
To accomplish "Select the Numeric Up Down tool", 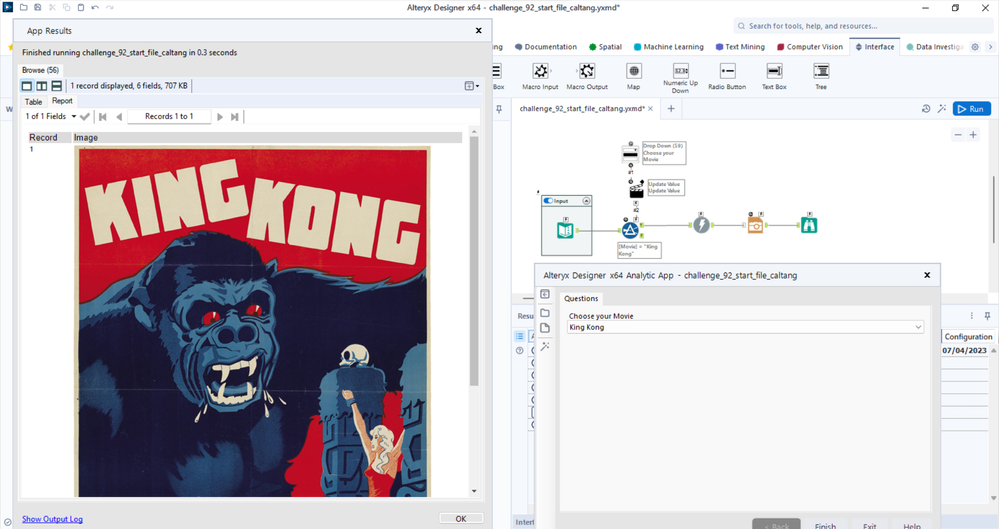I will 680,78.
